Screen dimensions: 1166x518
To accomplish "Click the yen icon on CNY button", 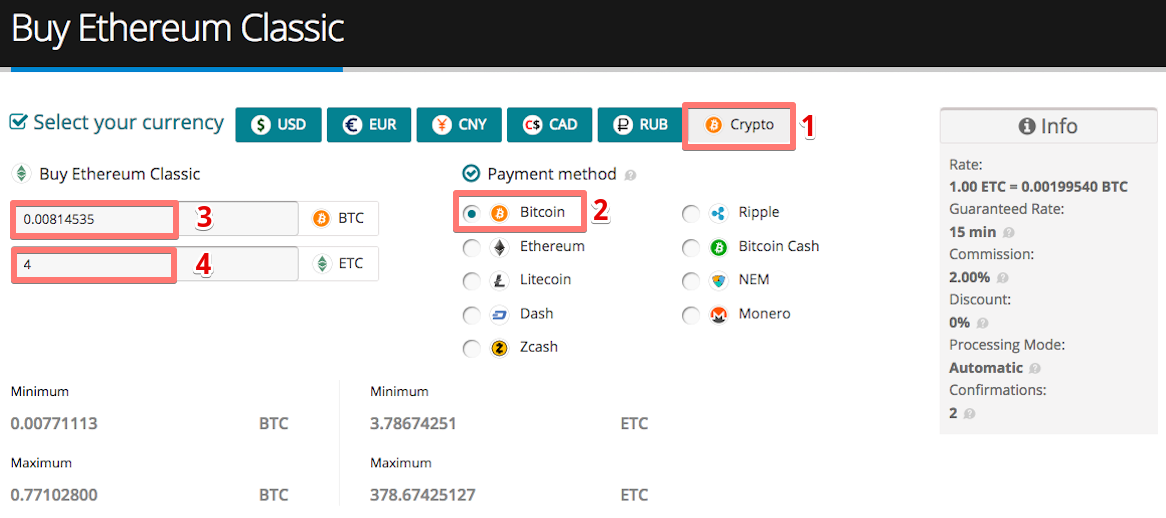I will (441, 125).
